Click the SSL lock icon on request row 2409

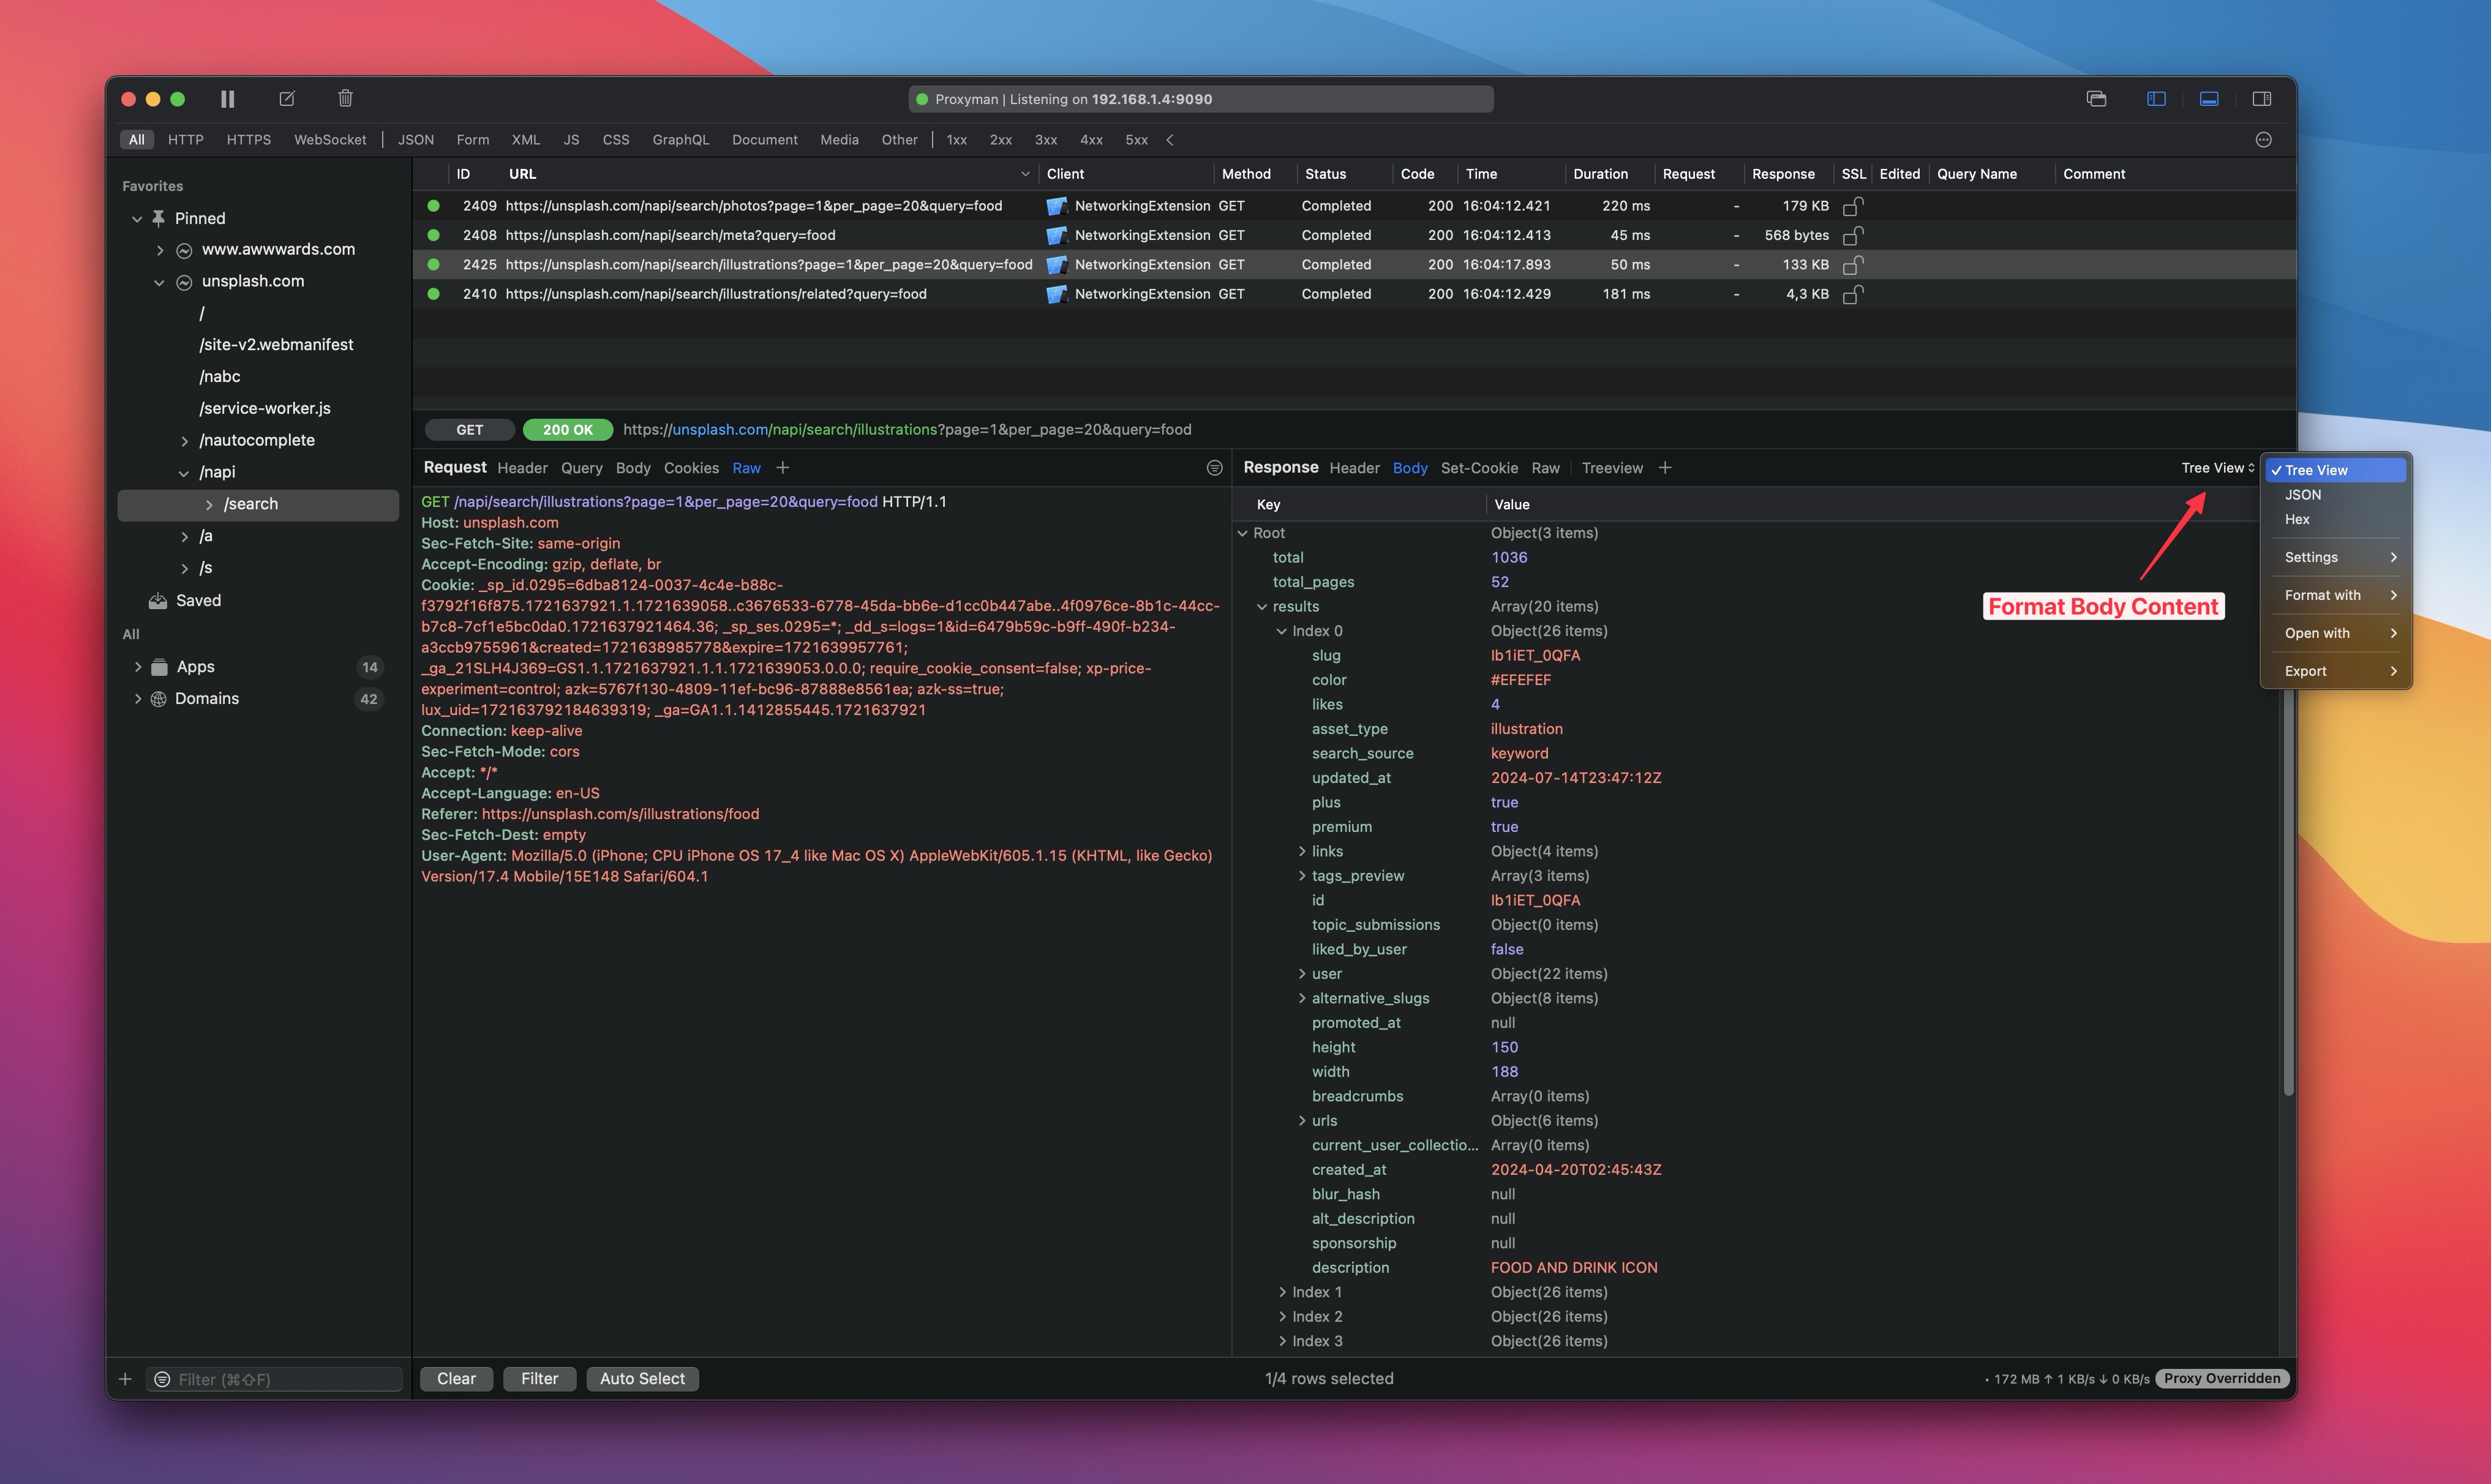1852,205
